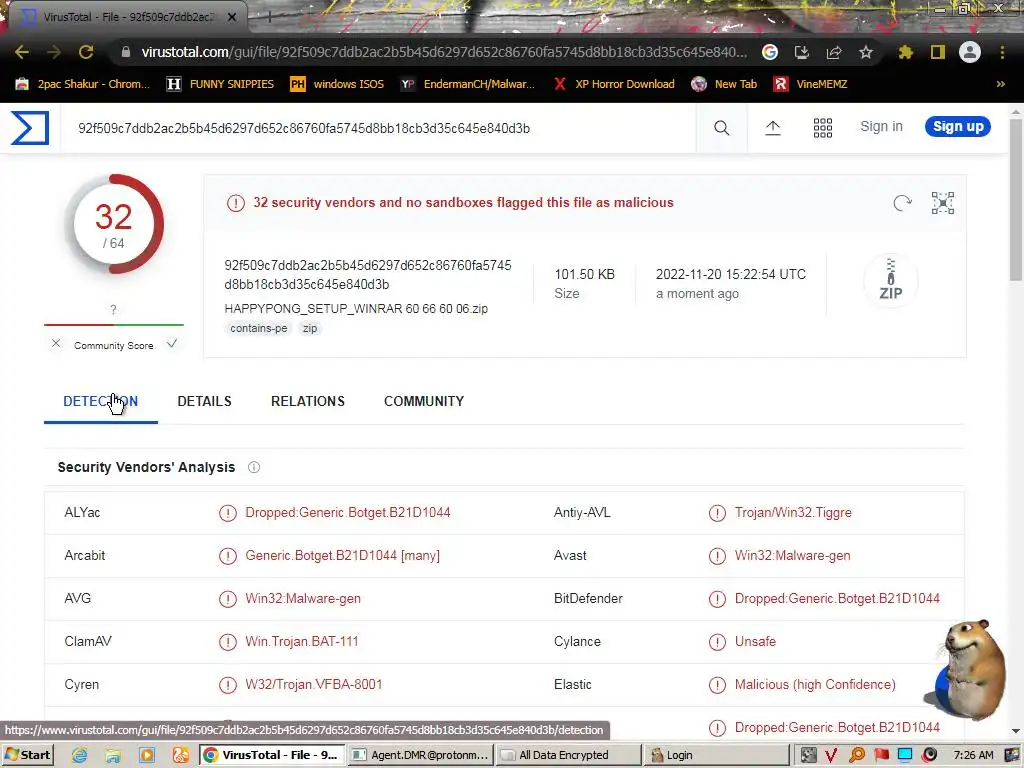
Task: Reload the VirusTotal page
Action: coord(86,52)
